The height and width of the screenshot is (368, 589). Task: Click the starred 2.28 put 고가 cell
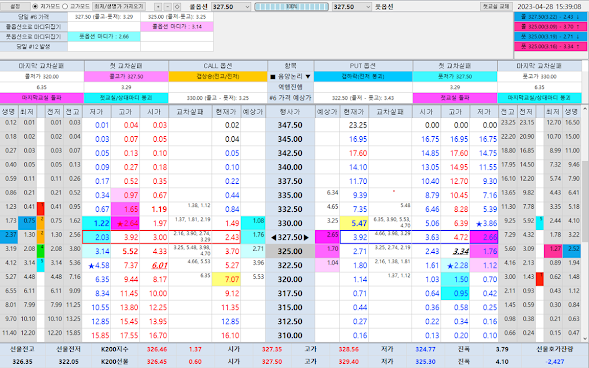point(455,265)
